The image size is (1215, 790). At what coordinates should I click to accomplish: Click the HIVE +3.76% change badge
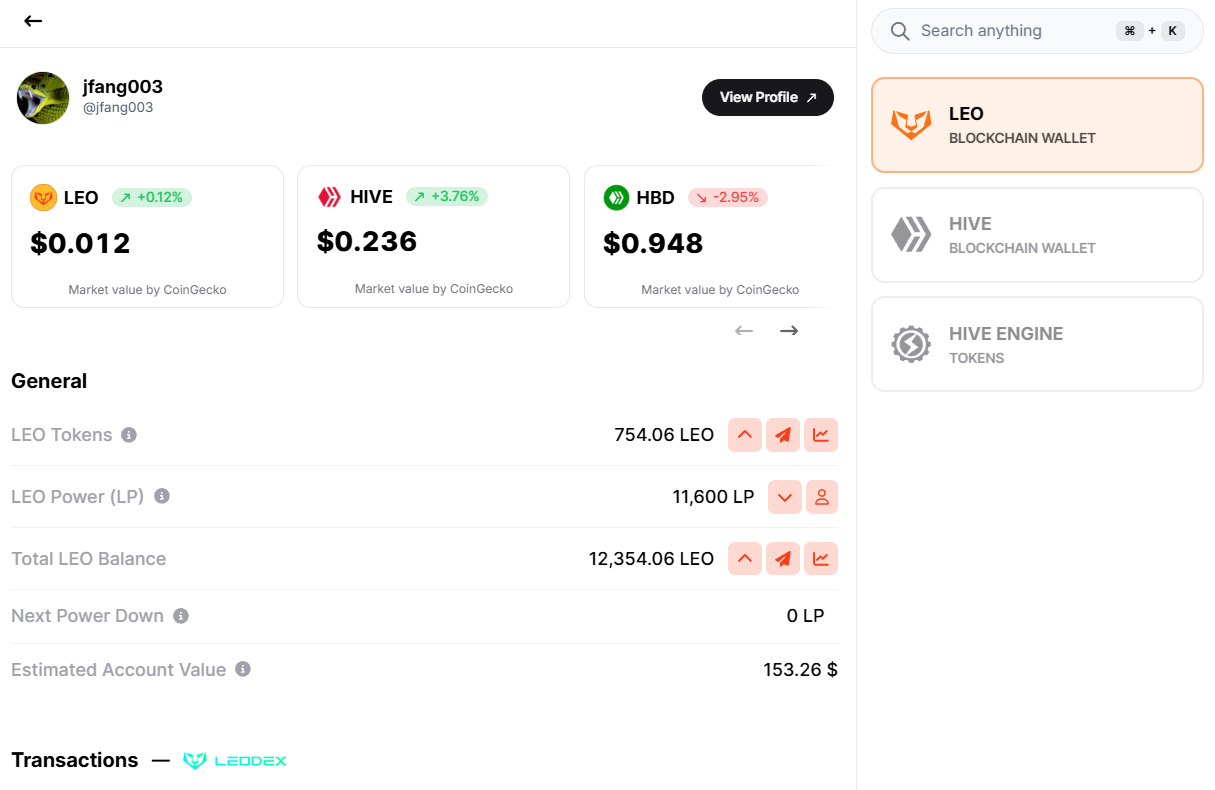447,196
